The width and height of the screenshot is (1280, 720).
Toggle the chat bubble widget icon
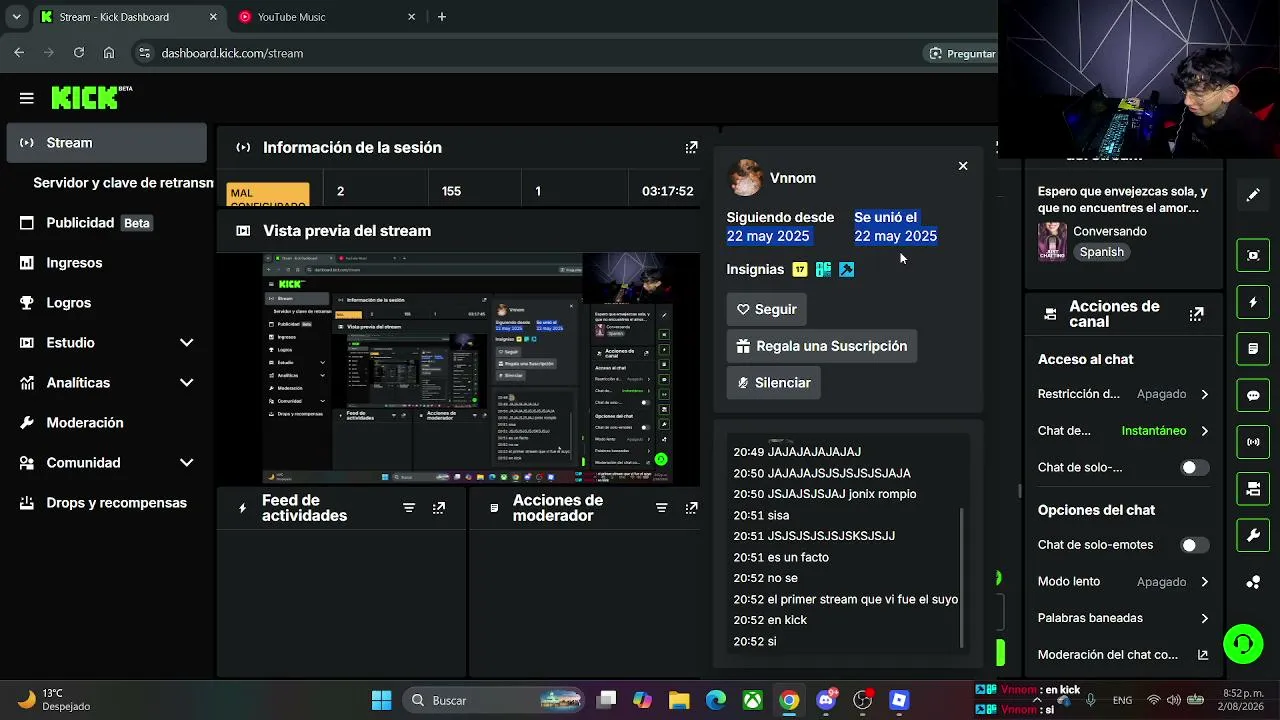tap(1253, 395)
